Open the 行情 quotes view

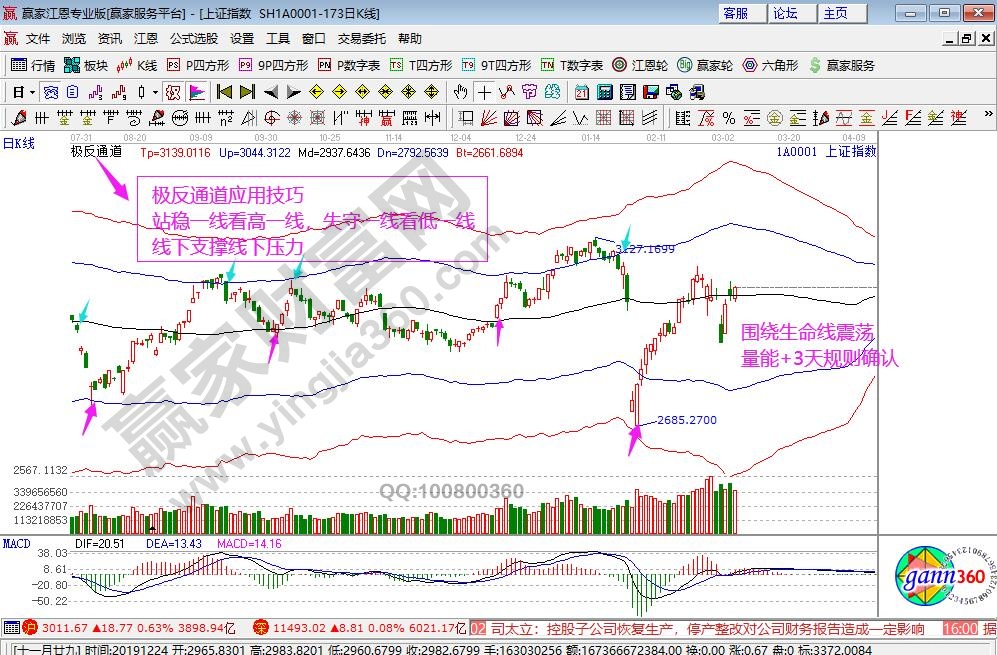(x=33, y=65)
